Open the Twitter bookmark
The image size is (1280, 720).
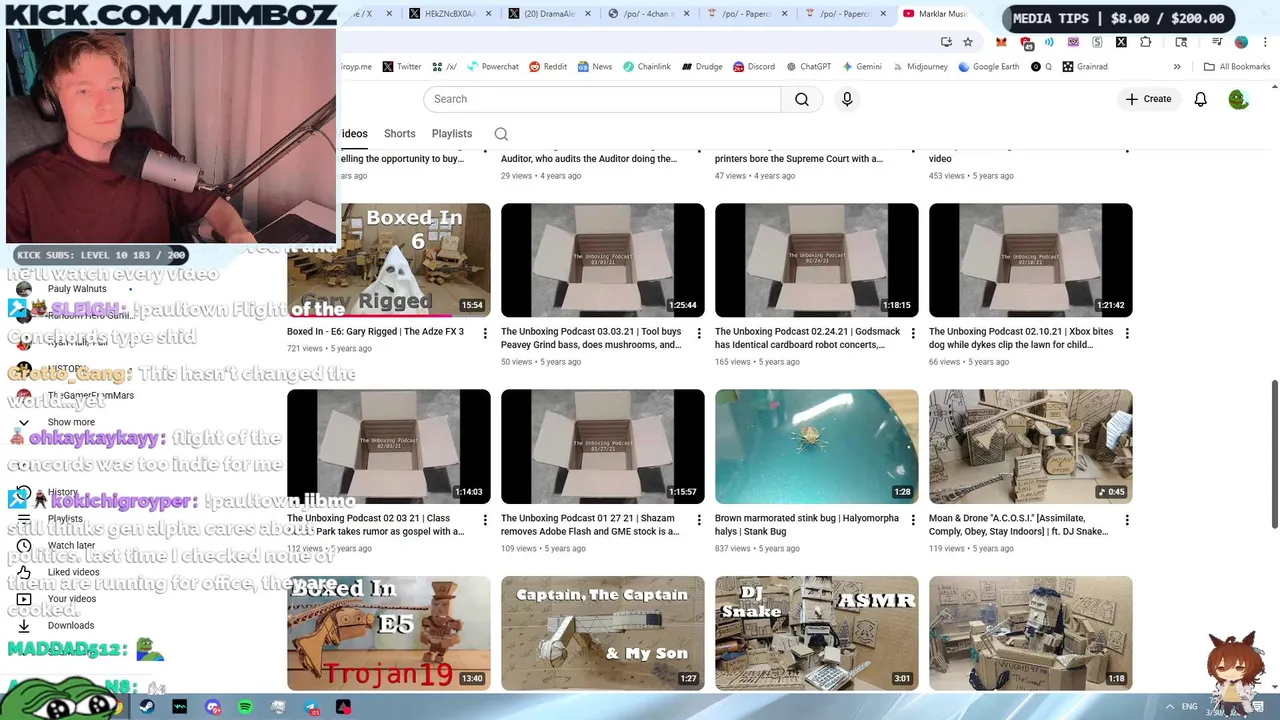click(401, 67)
